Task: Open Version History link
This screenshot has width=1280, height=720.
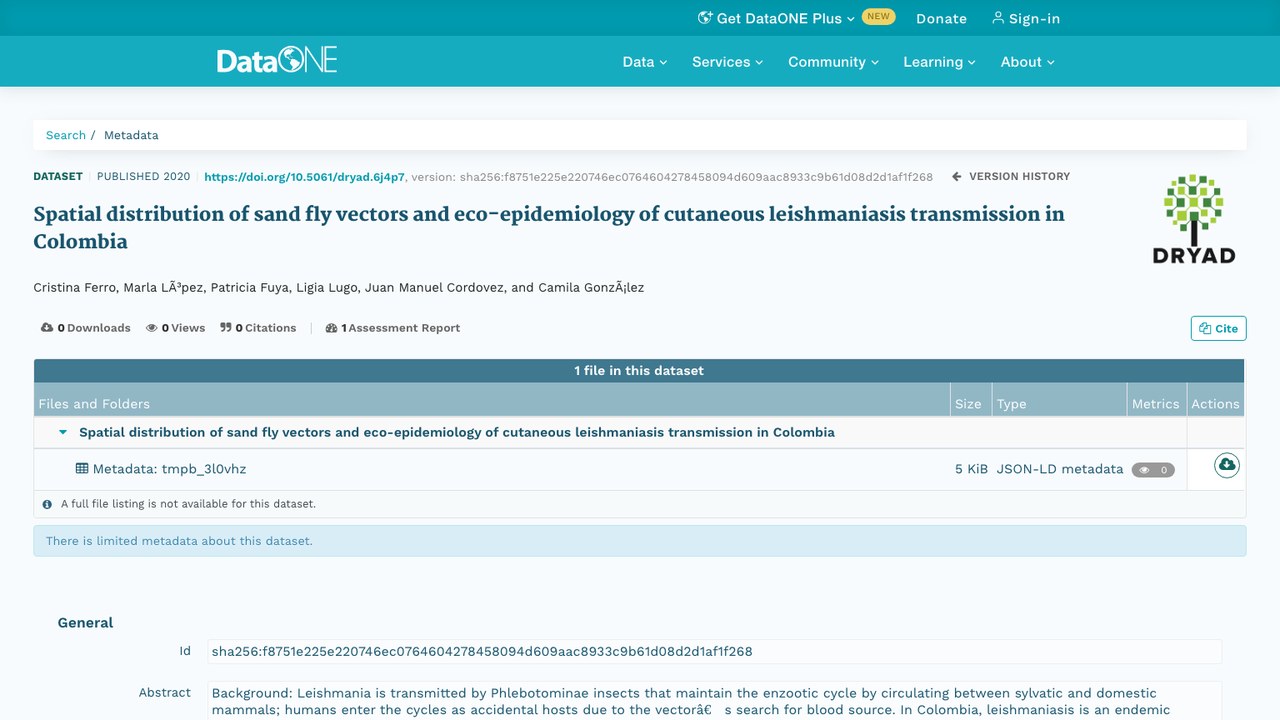Action: (x=1011, y=177)
